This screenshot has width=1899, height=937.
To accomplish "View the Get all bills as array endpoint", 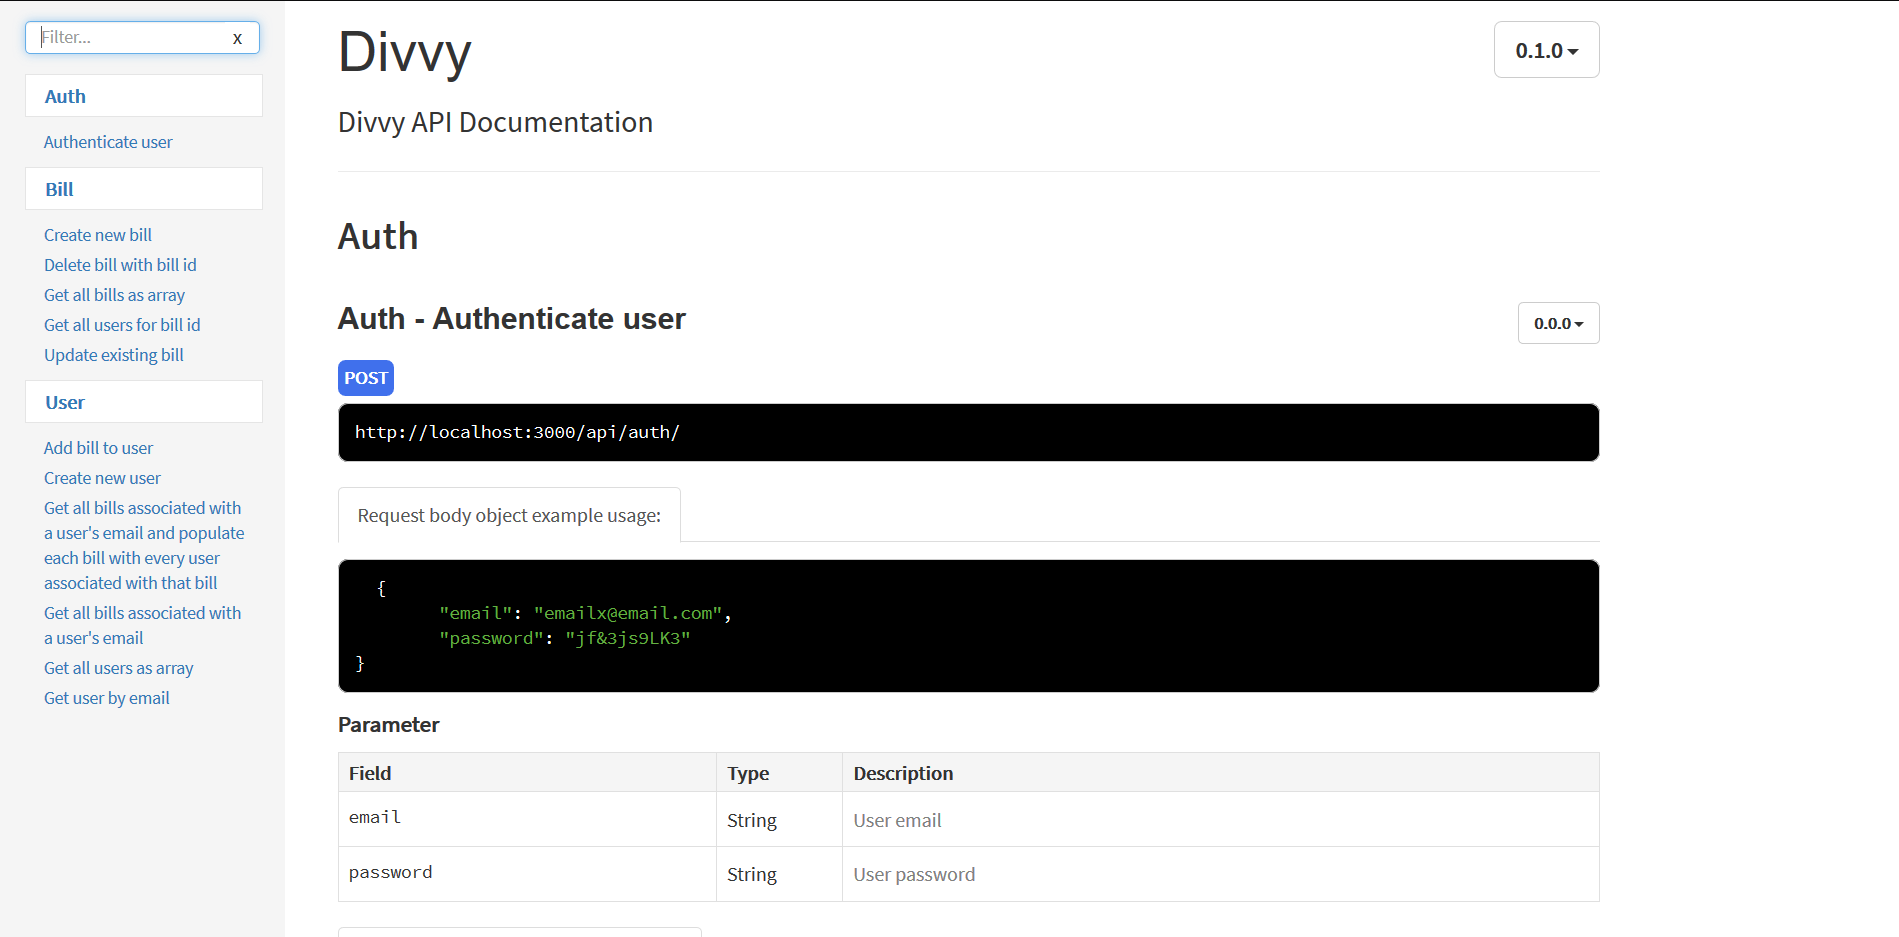I will pos(114,294).
